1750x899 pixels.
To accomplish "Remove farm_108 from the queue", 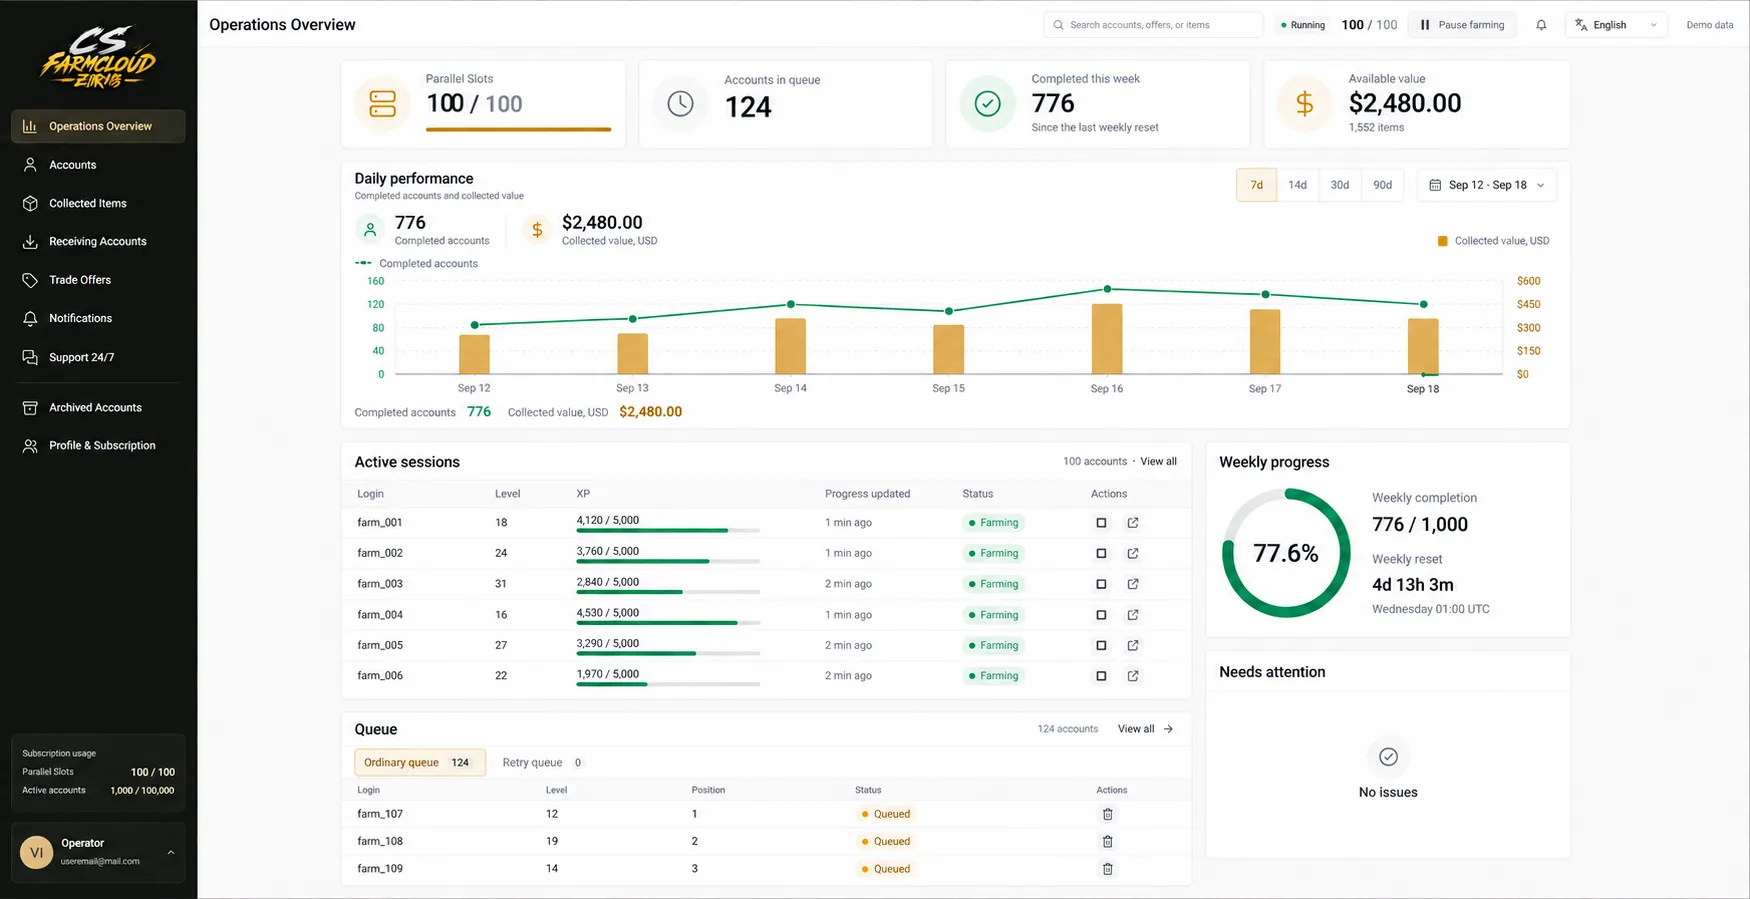I will pos(1107,841).
